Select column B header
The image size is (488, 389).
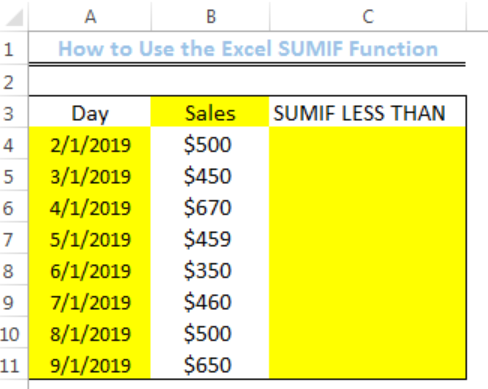(210, 16)
